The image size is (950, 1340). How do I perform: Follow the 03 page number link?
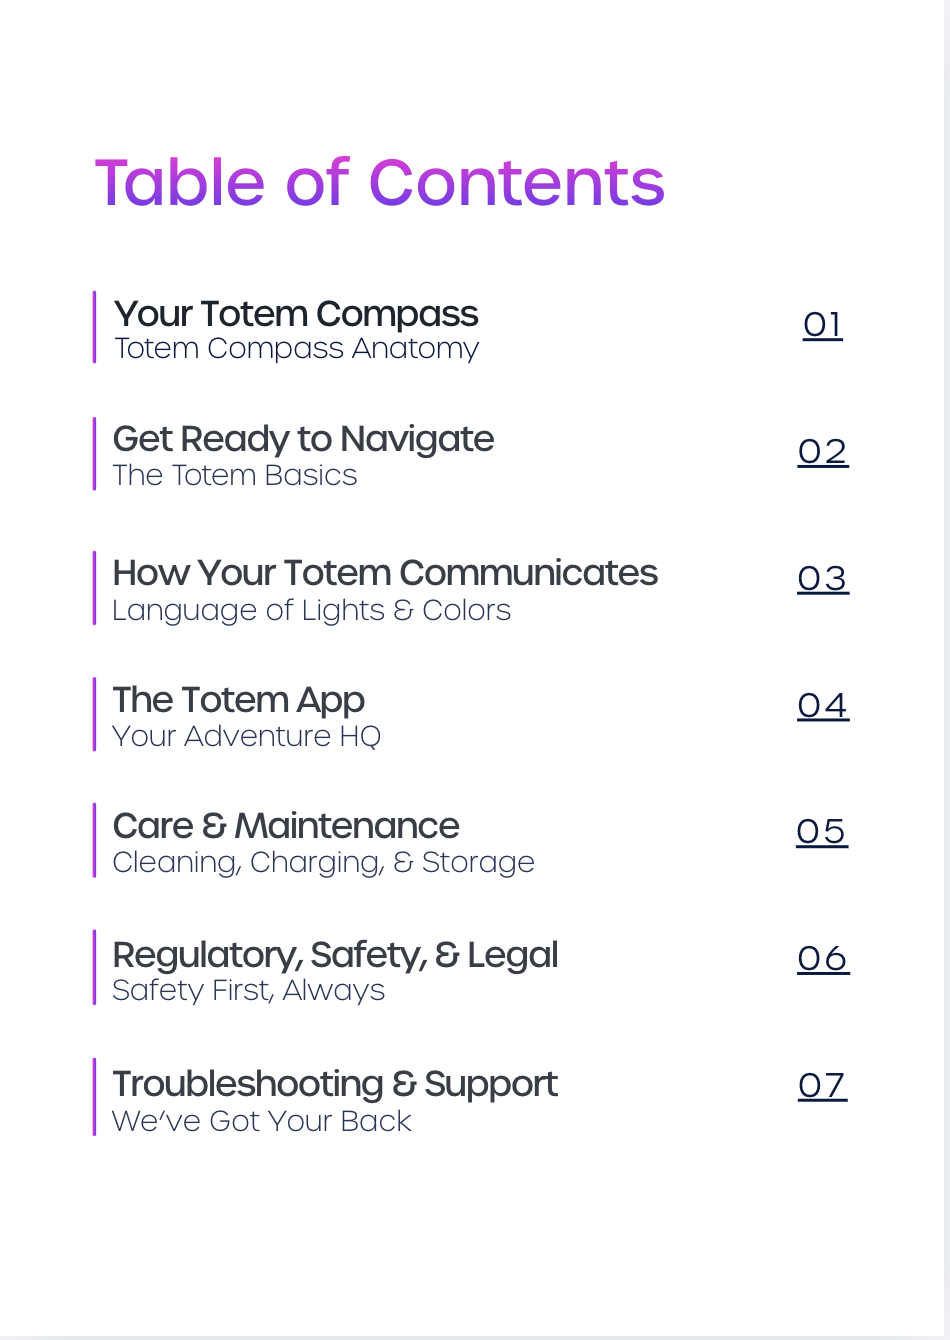(823, 579)
